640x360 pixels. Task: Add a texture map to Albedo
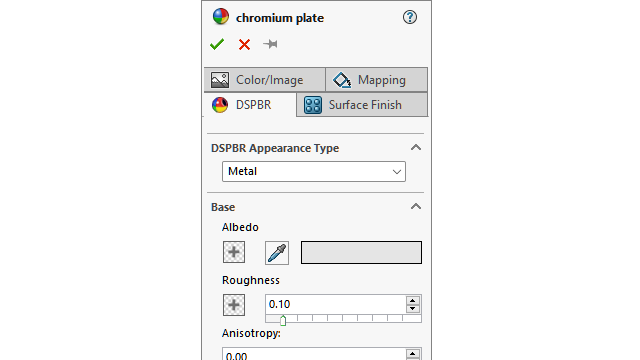tap(234, 252)
